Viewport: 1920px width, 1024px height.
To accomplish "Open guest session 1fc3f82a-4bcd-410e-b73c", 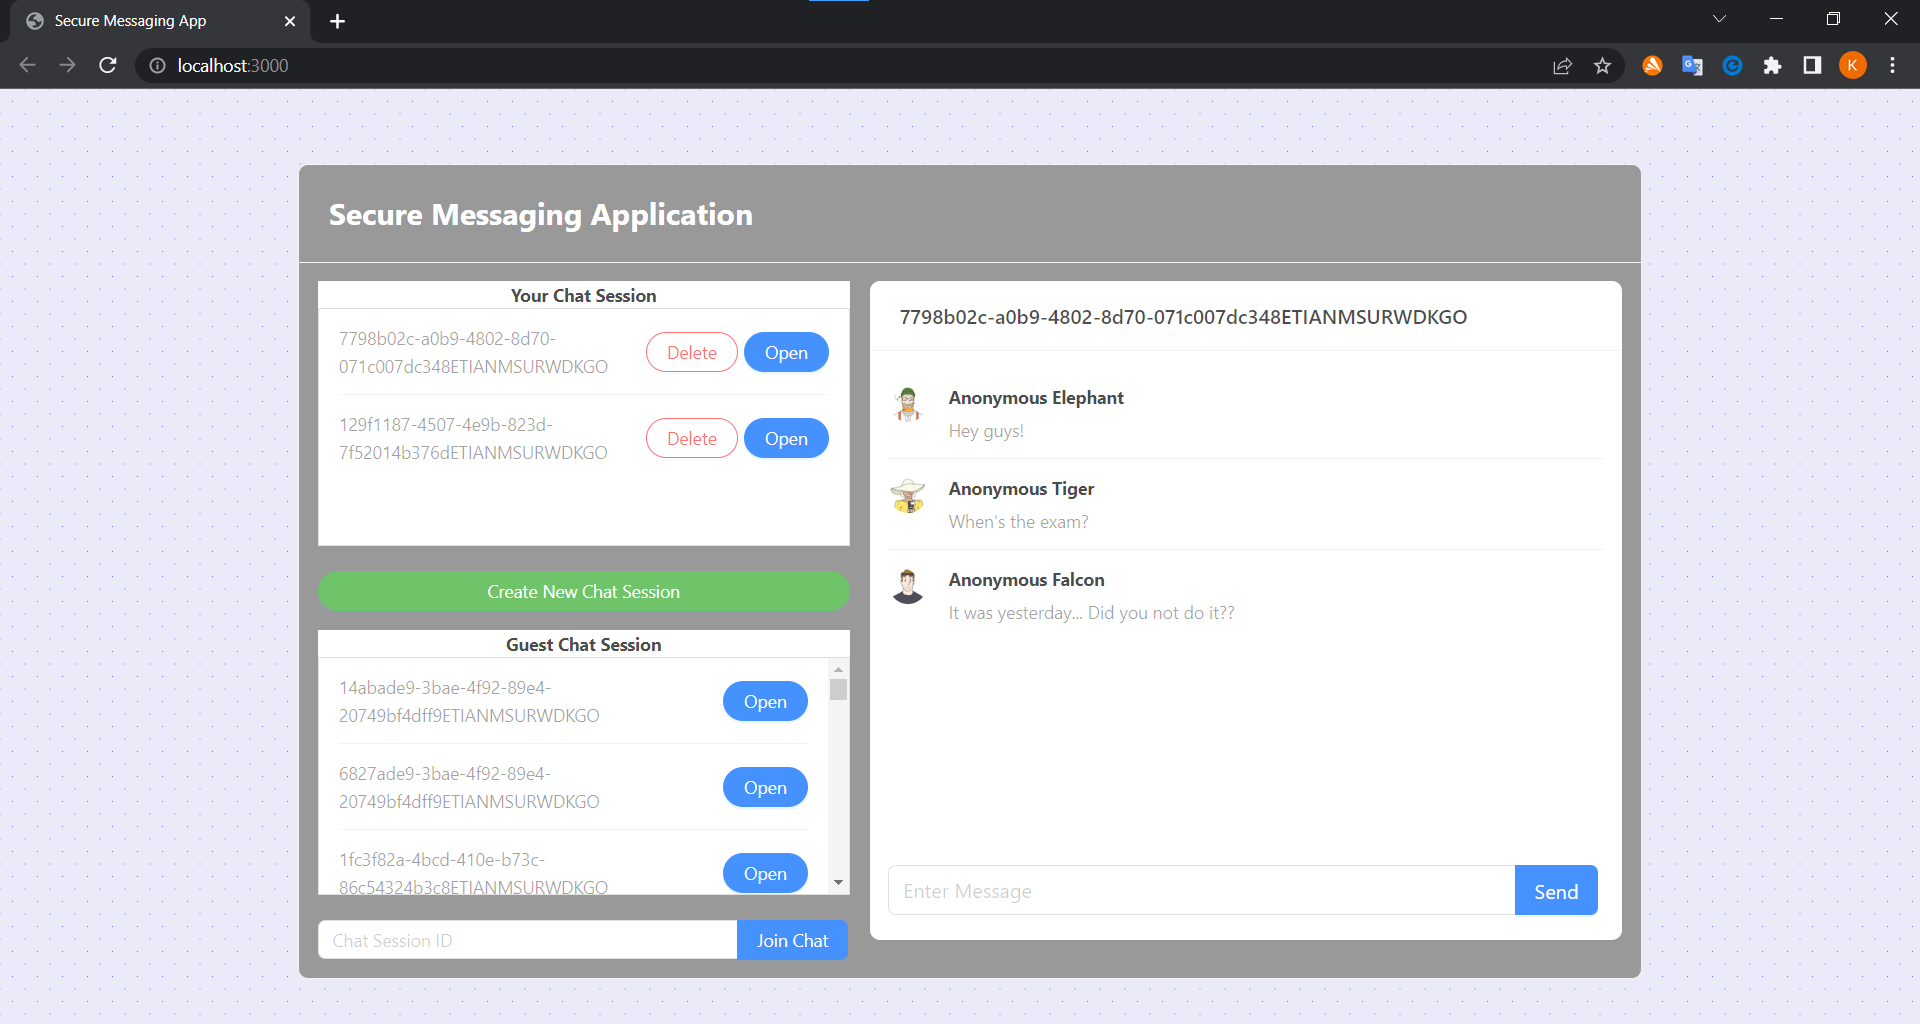I will tap(765, 873).
